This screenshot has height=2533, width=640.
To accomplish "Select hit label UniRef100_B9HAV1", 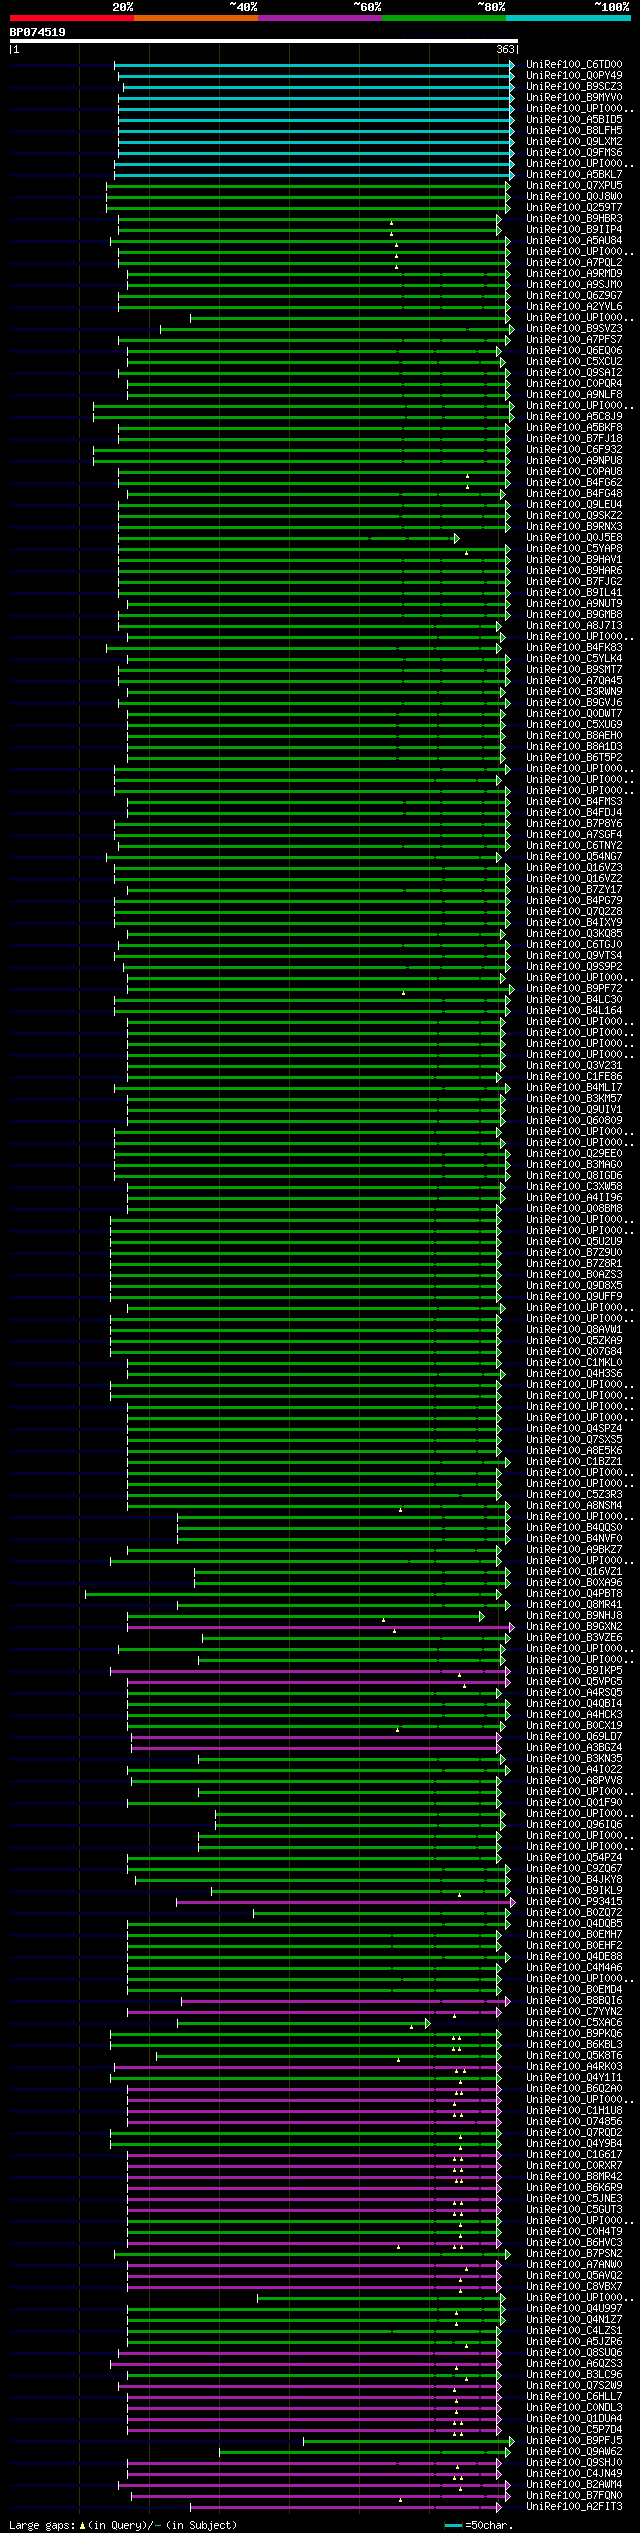I will point(574,560).
